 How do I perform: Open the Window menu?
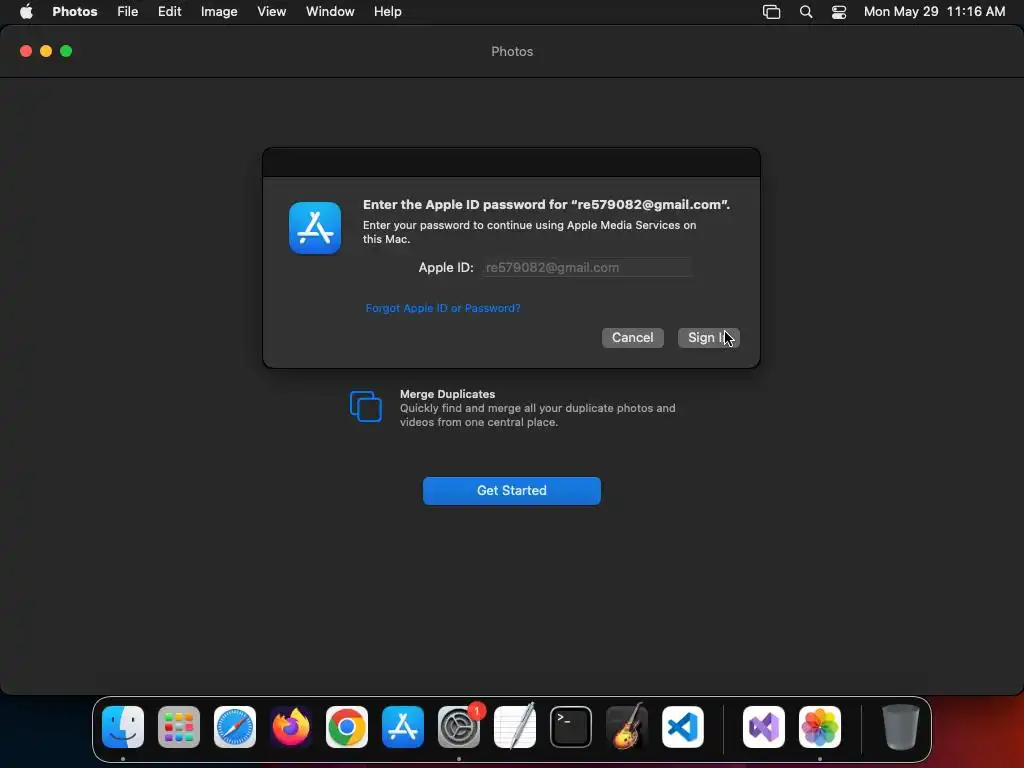tap(330, 12)
